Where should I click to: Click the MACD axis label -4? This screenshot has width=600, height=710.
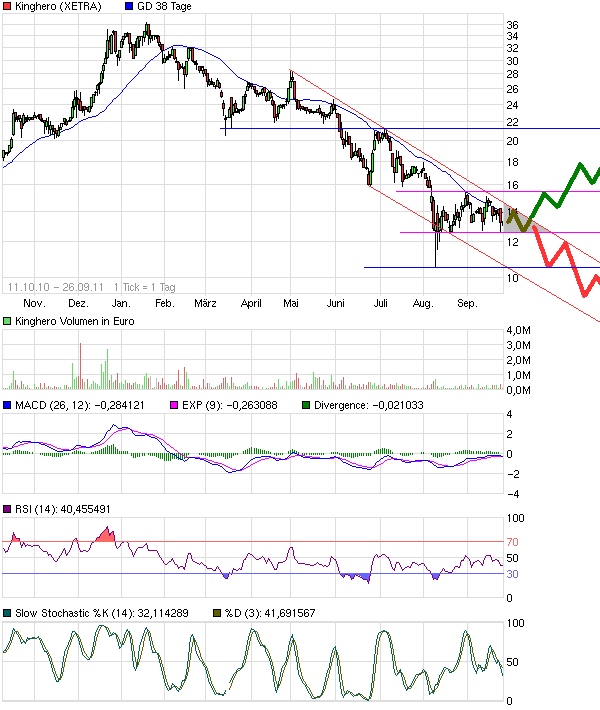click(x=513, y=494)
